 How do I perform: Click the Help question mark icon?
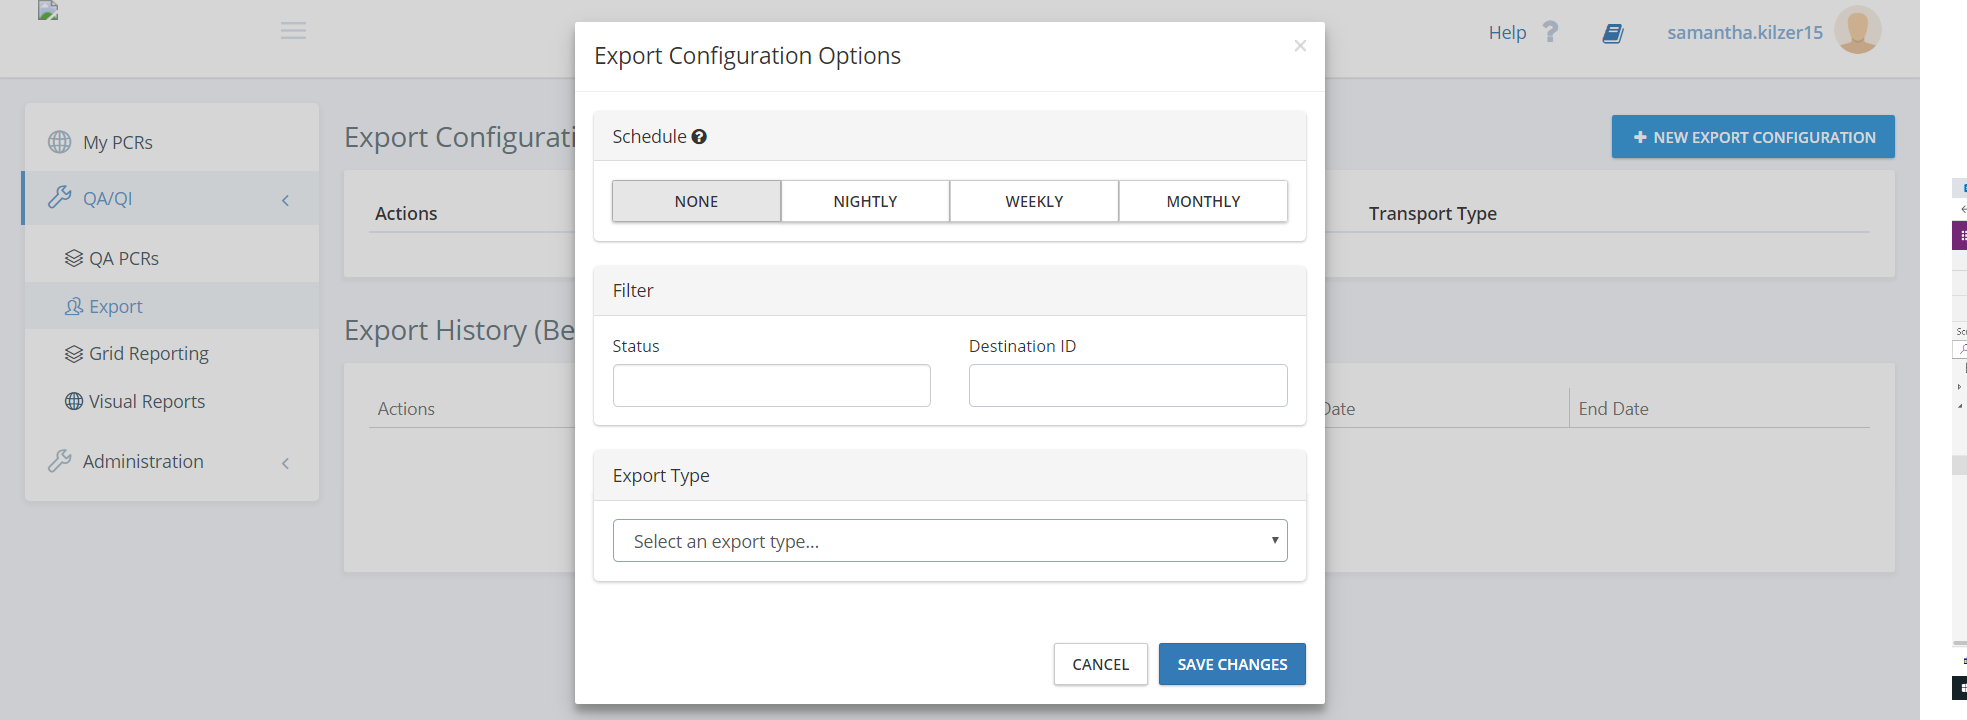[x=1550, y=32]
